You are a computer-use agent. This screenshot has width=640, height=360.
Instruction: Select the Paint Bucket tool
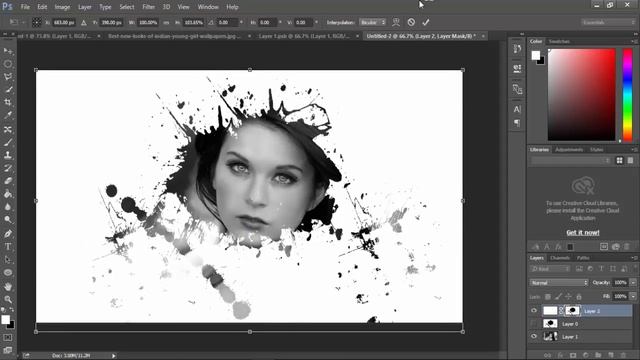[8, 194]
